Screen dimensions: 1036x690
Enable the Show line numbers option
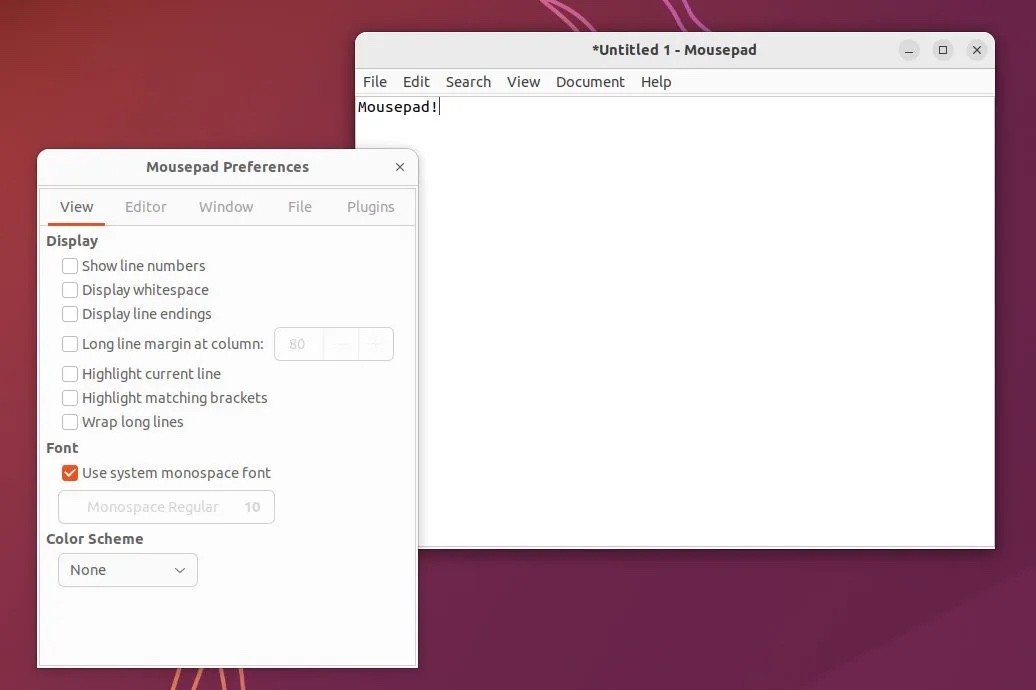point(70,266)
